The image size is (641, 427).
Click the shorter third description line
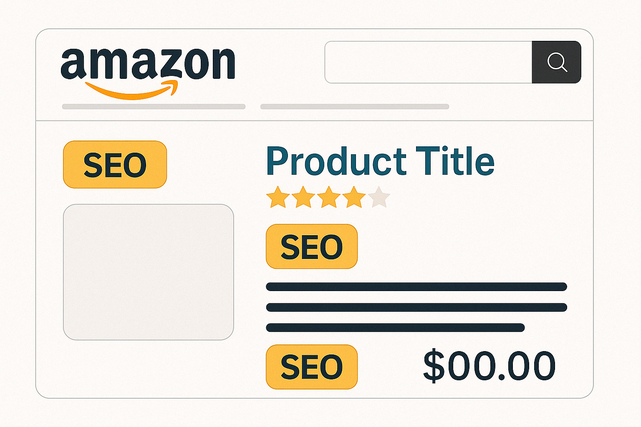(x=395, y=327)
